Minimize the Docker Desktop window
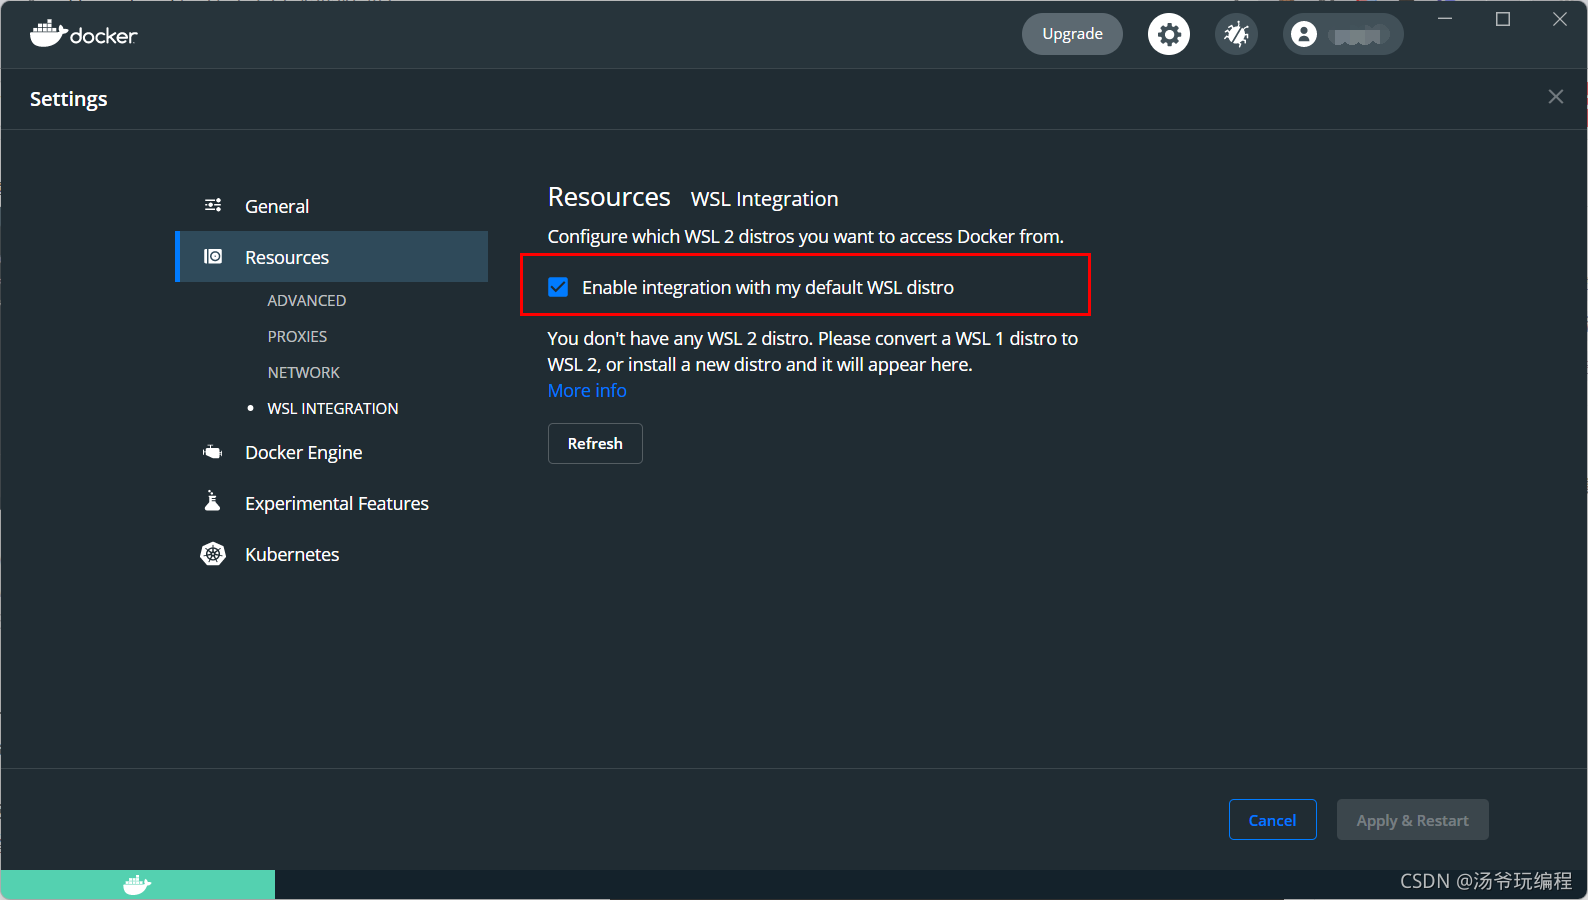Screen dimensions: 1588x900 pyautogui.click(x=1445, y=19)
